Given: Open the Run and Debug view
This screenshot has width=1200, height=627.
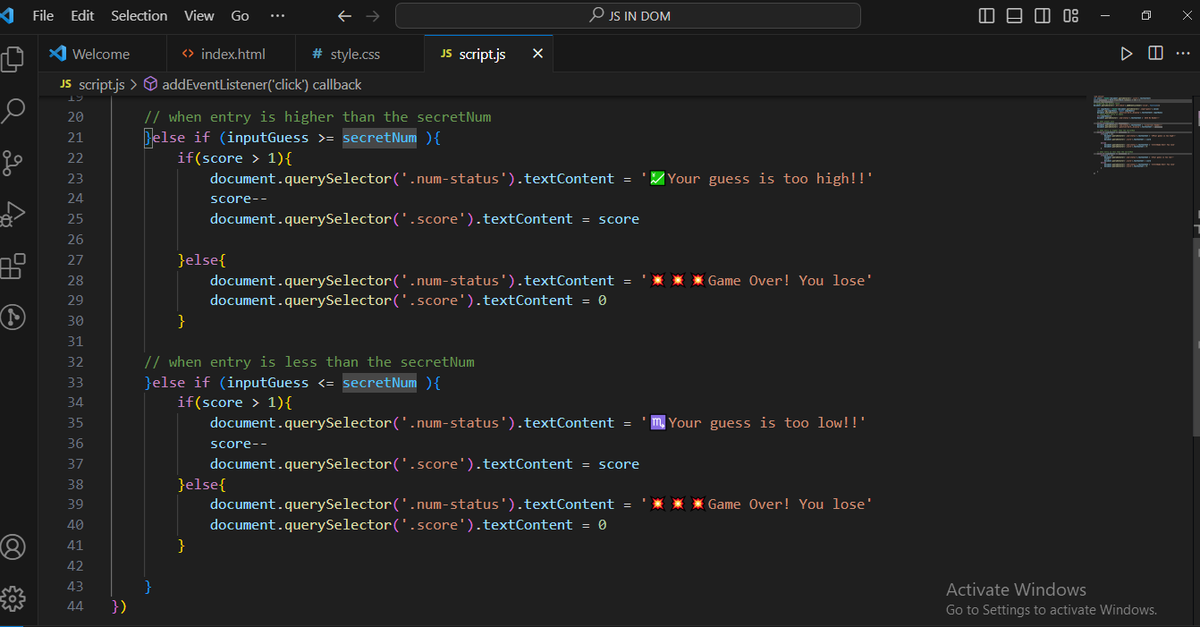Looking at the screenshot, I should click(13, 214).
